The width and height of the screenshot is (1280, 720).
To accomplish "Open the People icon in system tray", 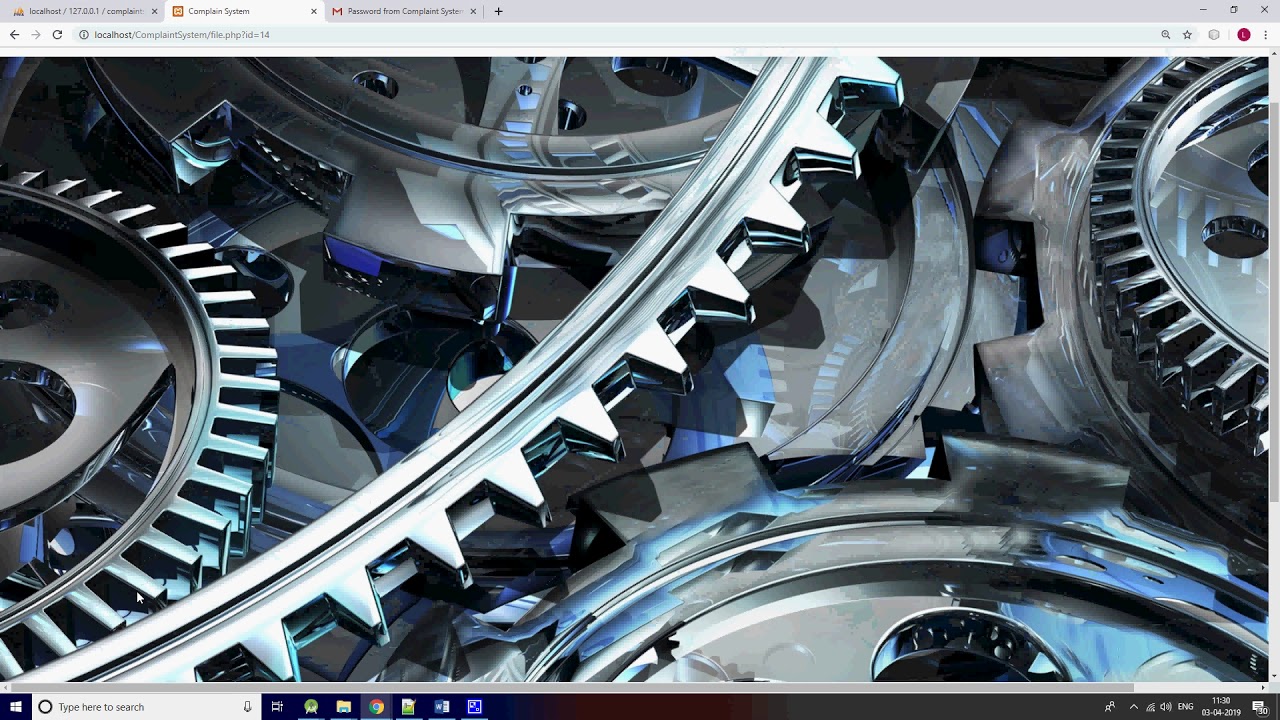I will (1110, 707).
